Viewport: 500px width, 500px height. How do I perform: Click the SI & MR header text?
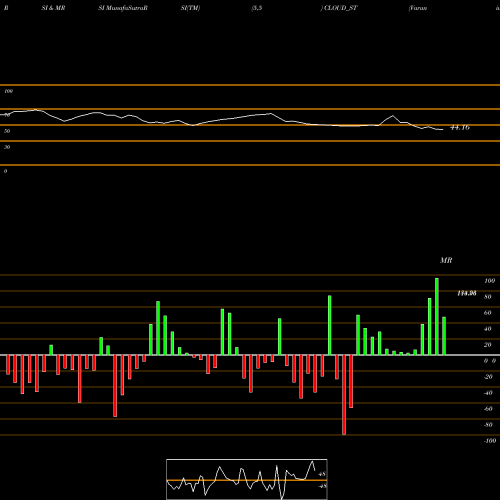coord(53,8)
